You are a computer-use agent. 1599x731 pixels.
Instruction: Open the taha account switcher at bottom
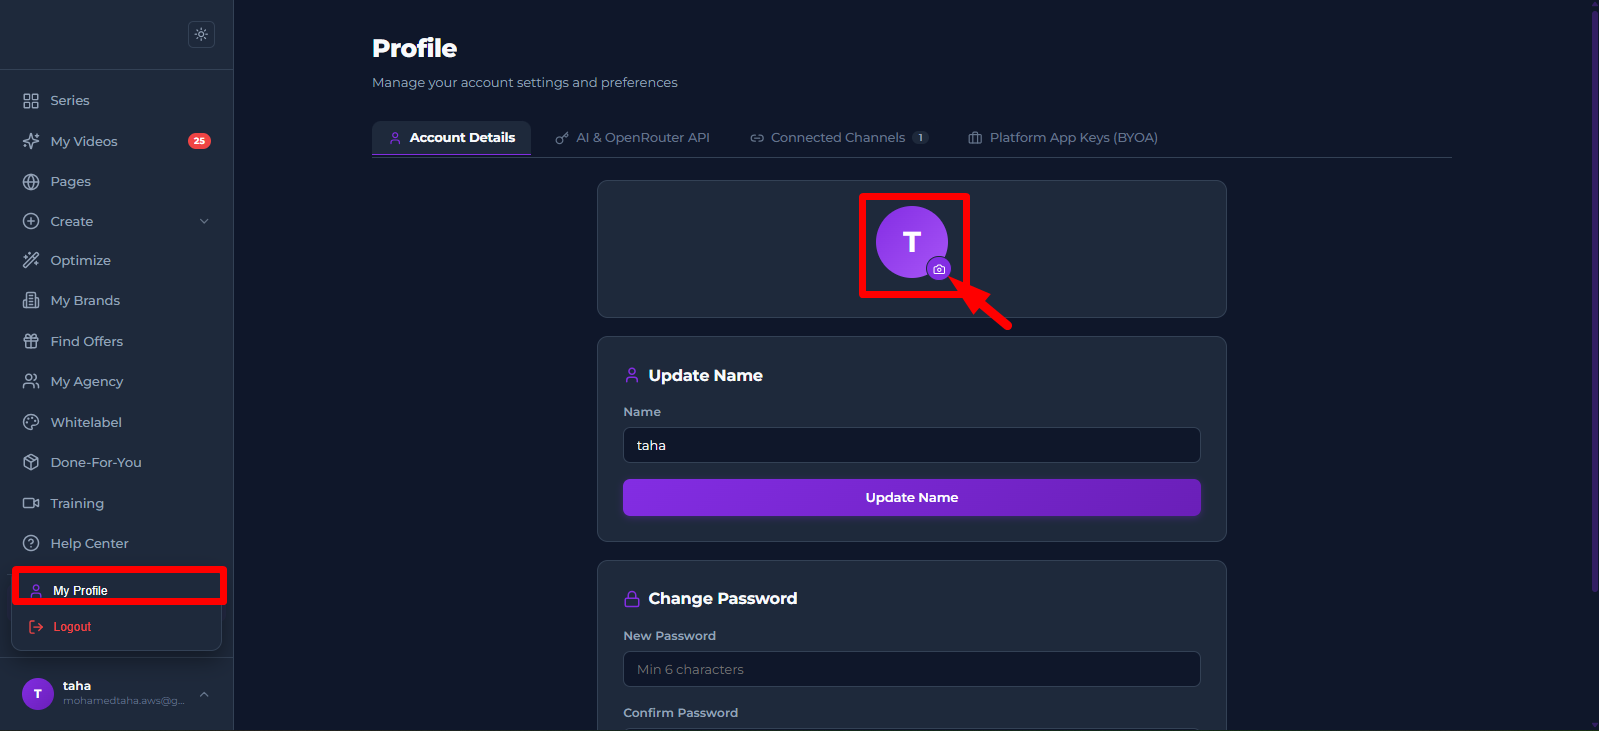click(x=116, y=693)
